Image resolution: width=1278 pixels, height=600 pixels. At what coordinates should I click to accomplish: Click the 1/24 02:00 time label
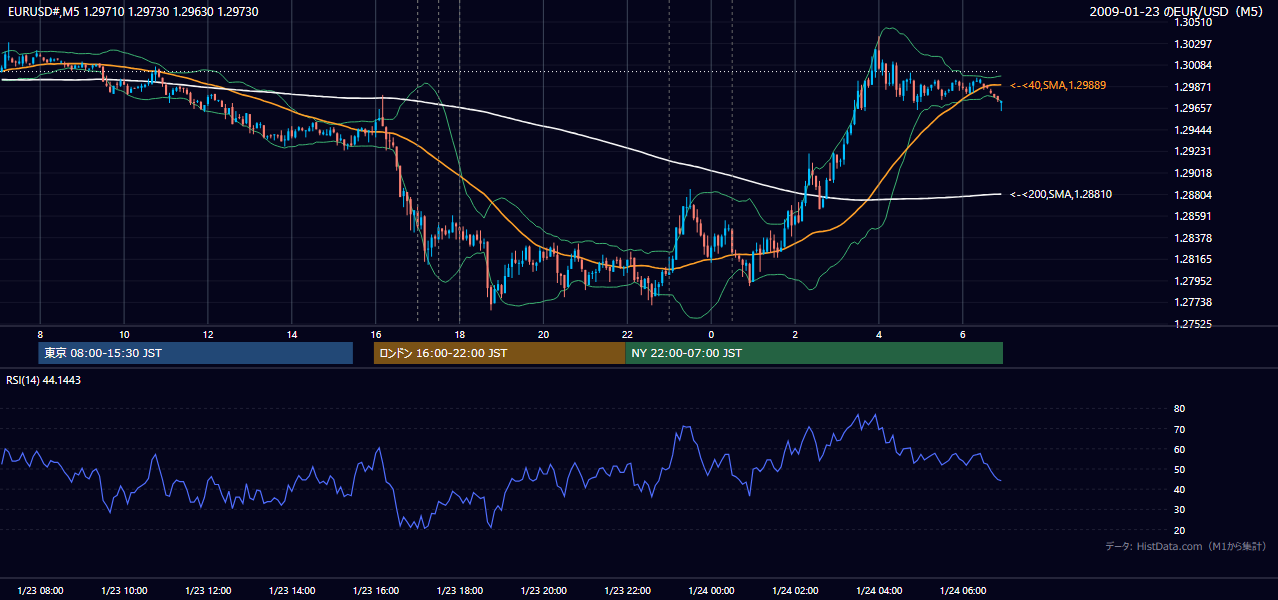point(795,591)
